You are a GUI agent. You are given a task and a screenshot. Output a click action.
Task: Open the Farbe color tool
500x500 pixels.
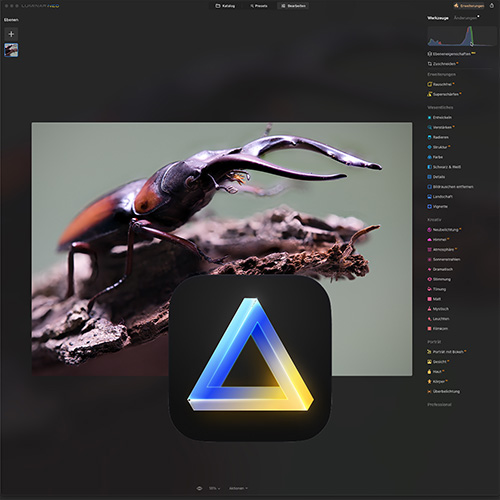[x=435, y=157]
